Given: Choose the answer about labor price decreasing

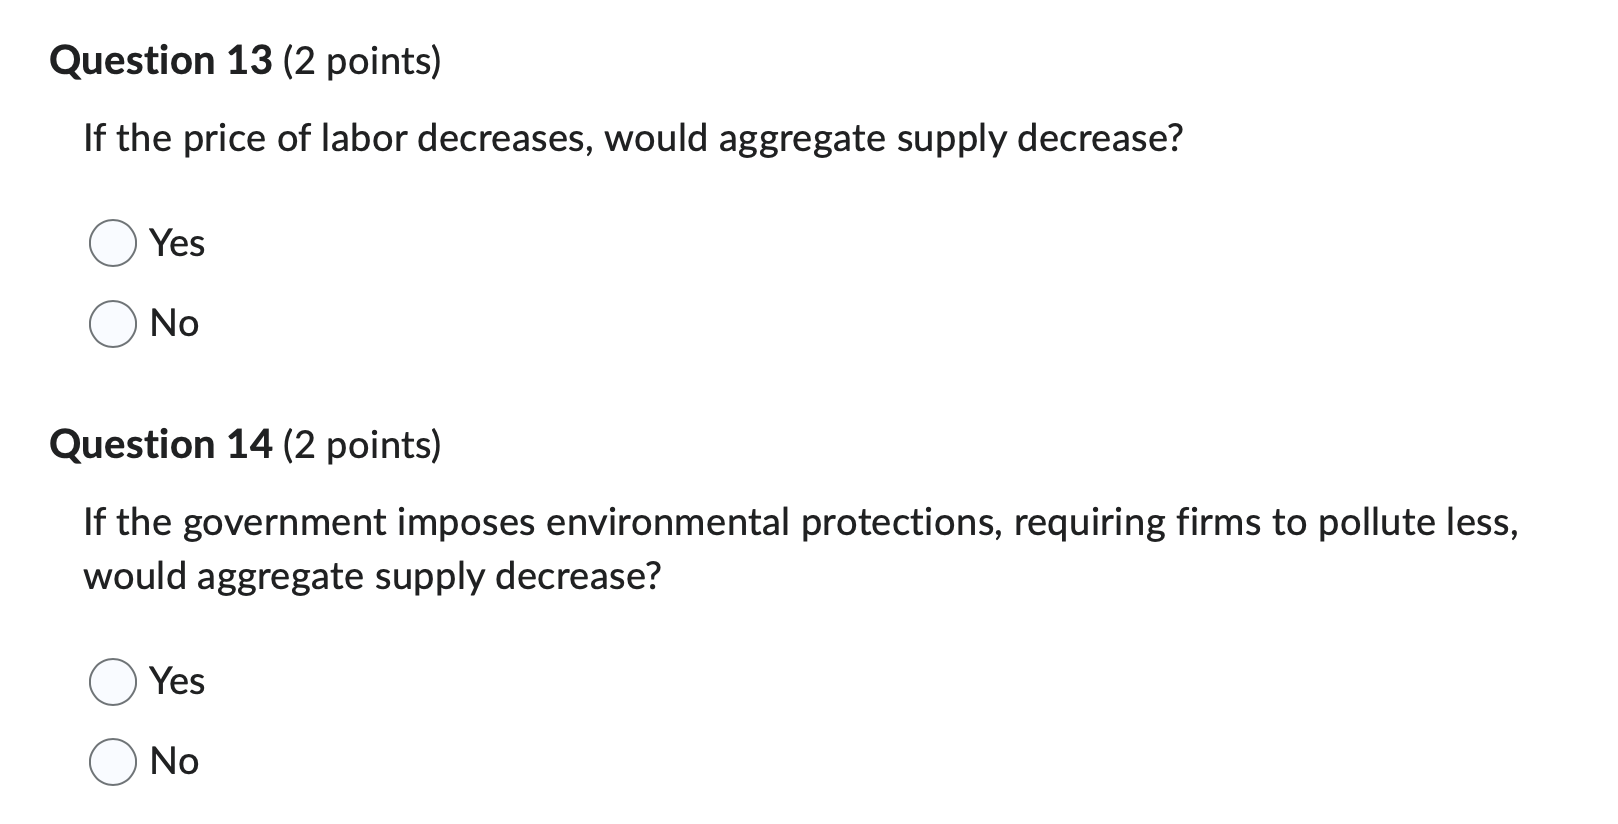Looking at the screenshot, I should (x=113, y=242).
